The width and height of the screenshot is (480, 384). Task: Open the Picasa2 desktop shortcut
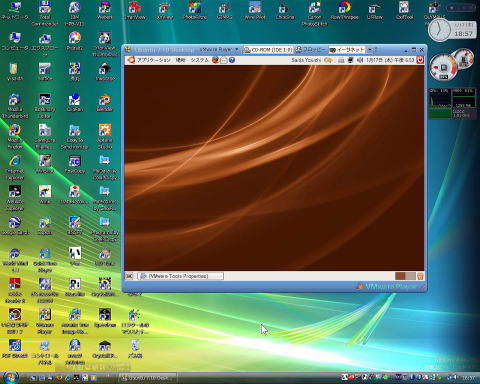[75, 41]
